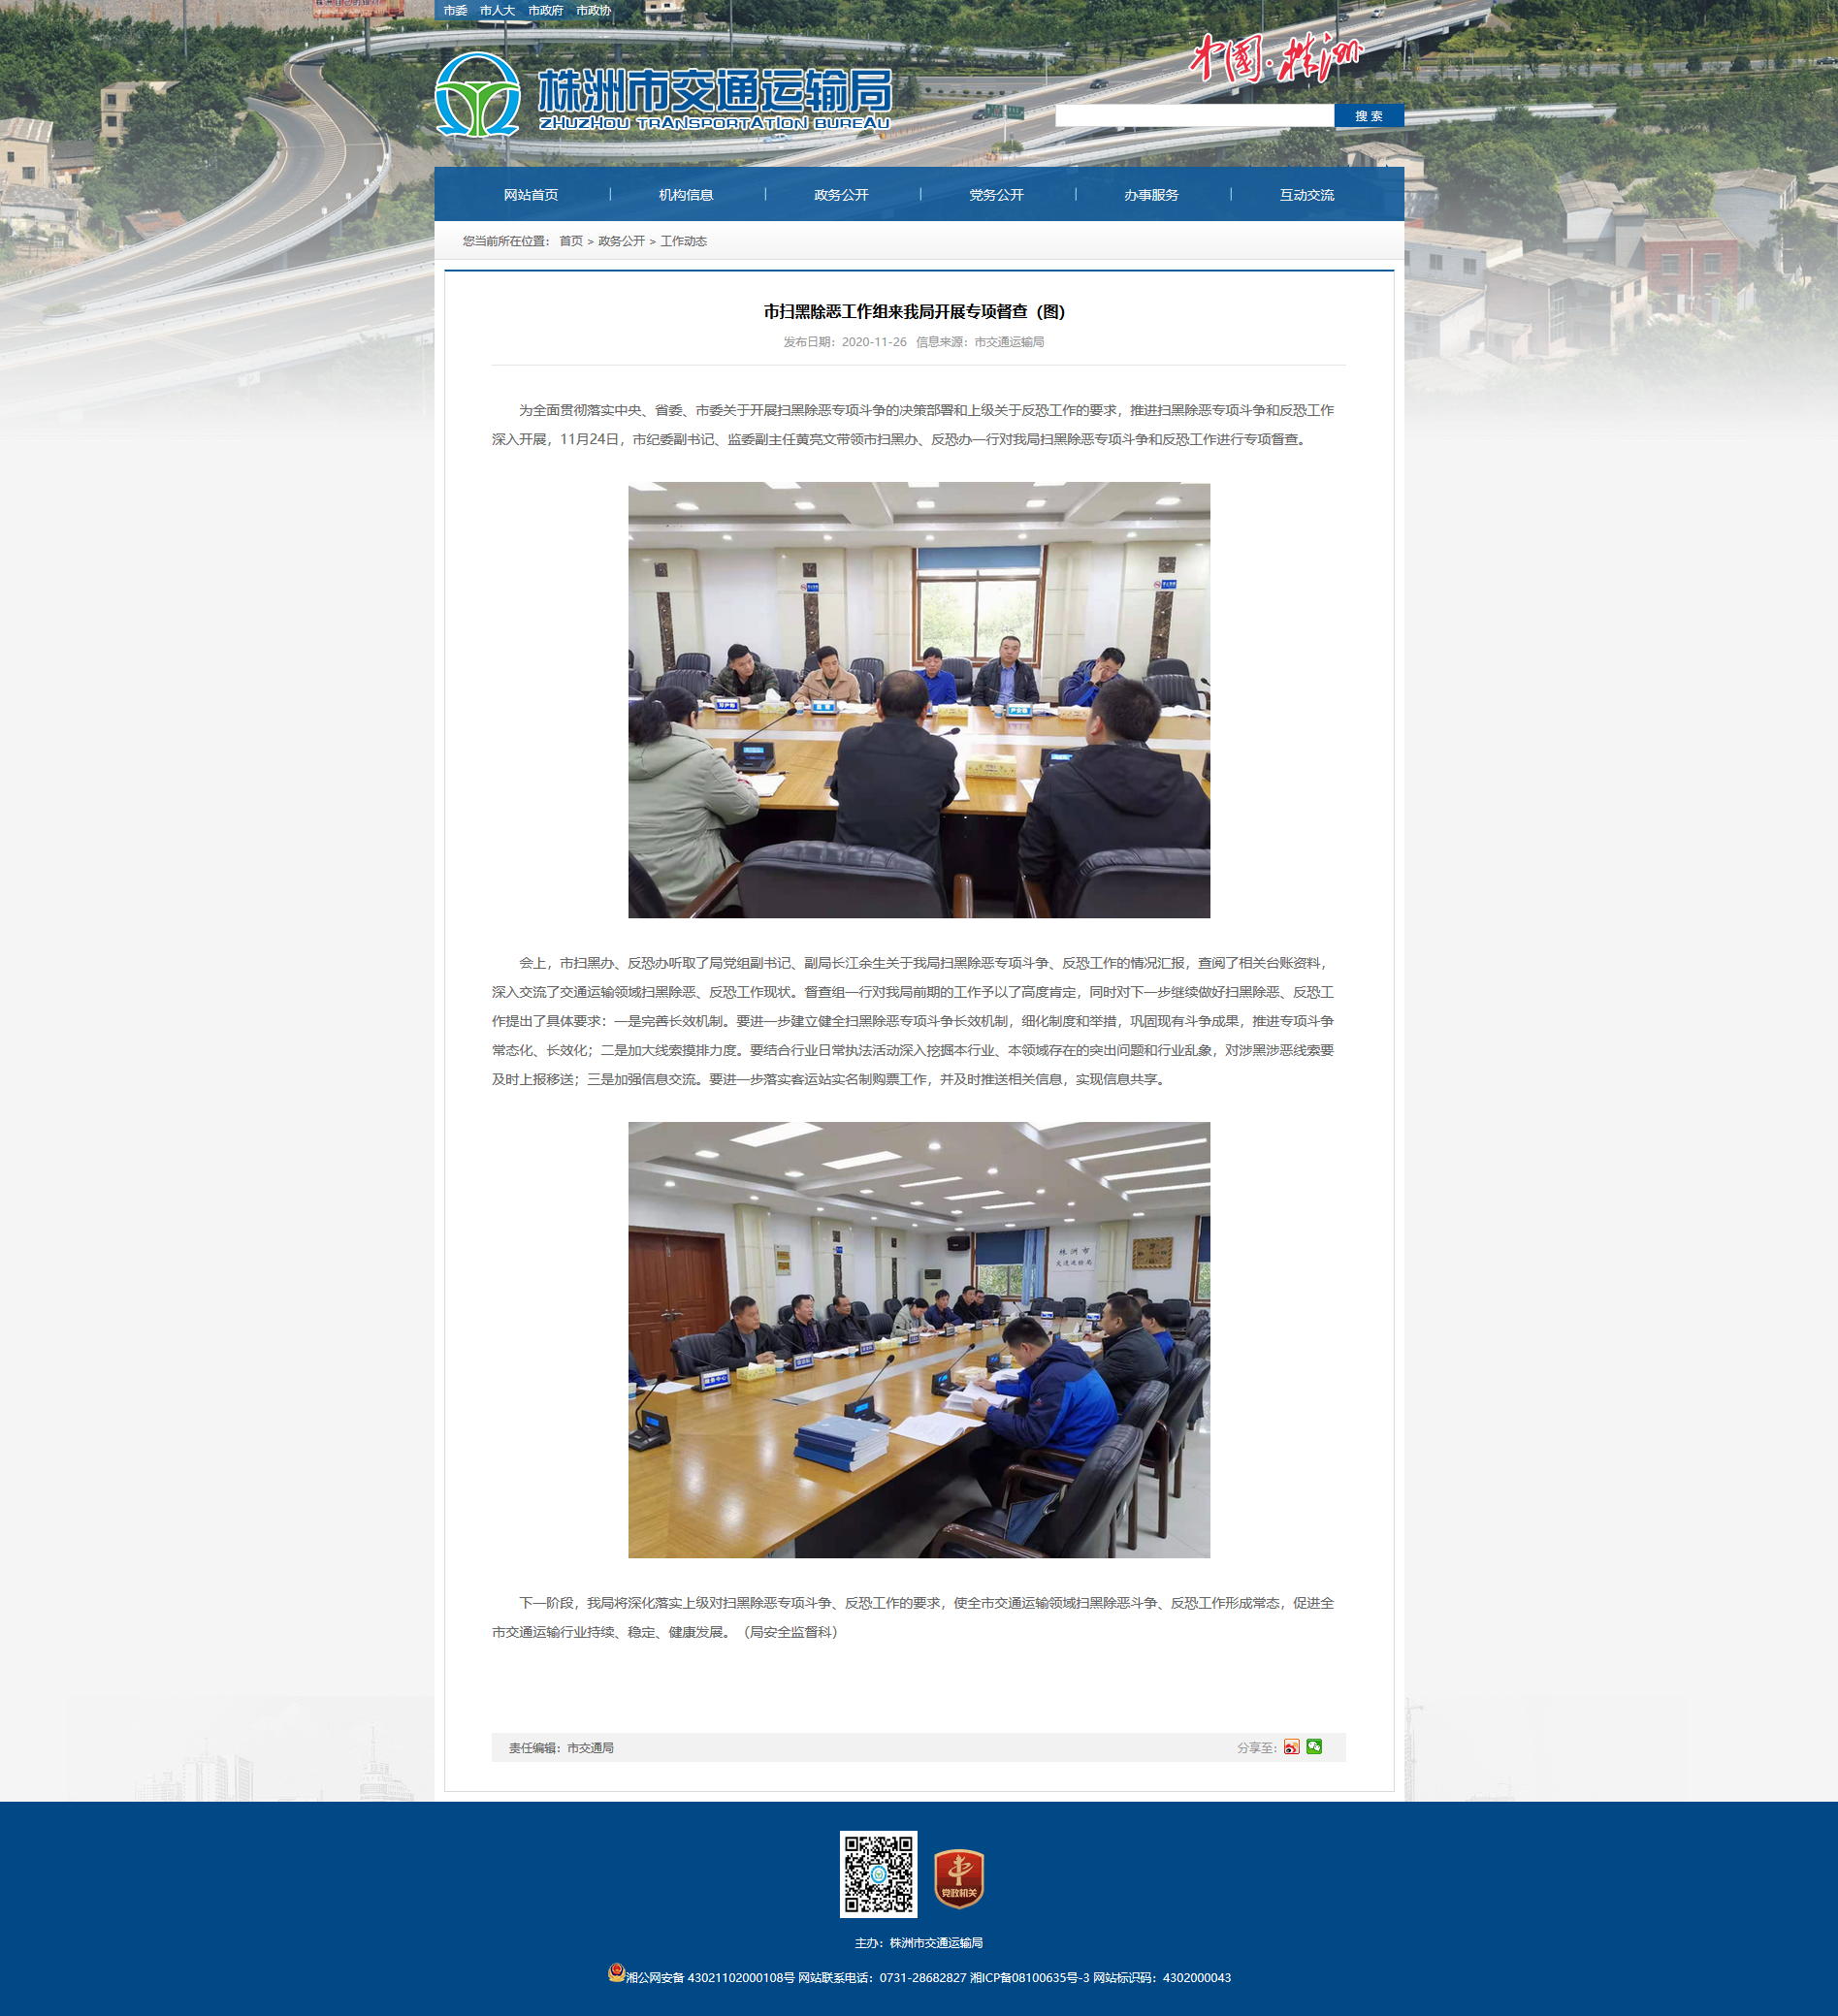Click the Zhuzhou Transportation Bureau logo
The image size is (1838, 2016).
pyautogui.click(x=663, y=95)
